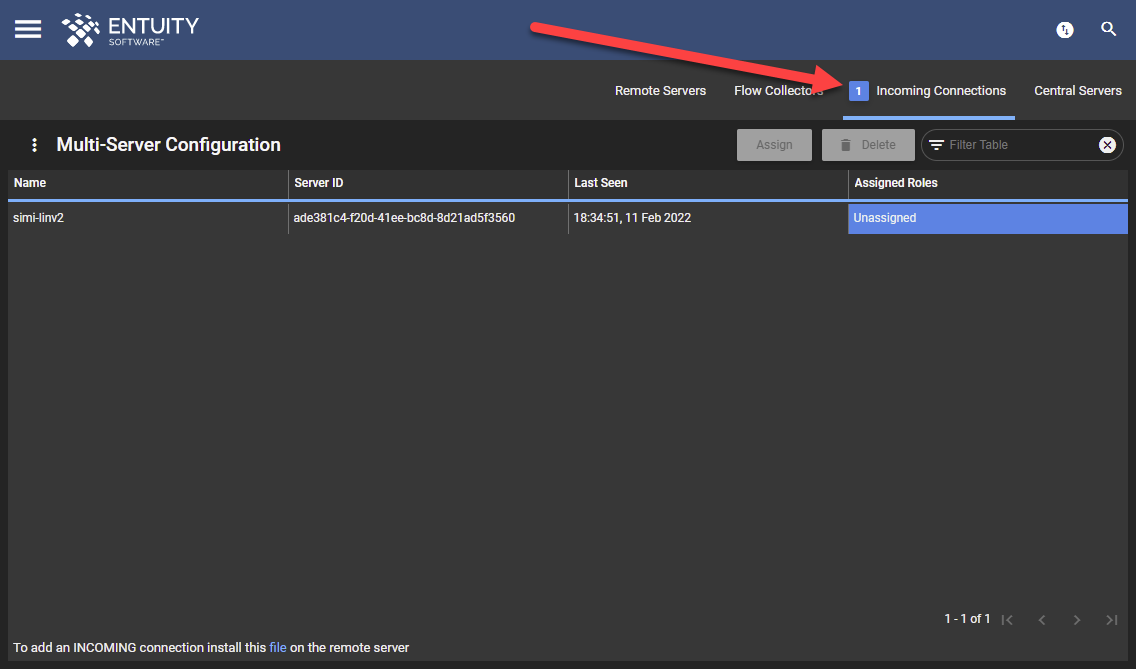Click the 1 - 1 of 1 pagination text
Viewport: 1136px width, 669px height.
point(966,619)
